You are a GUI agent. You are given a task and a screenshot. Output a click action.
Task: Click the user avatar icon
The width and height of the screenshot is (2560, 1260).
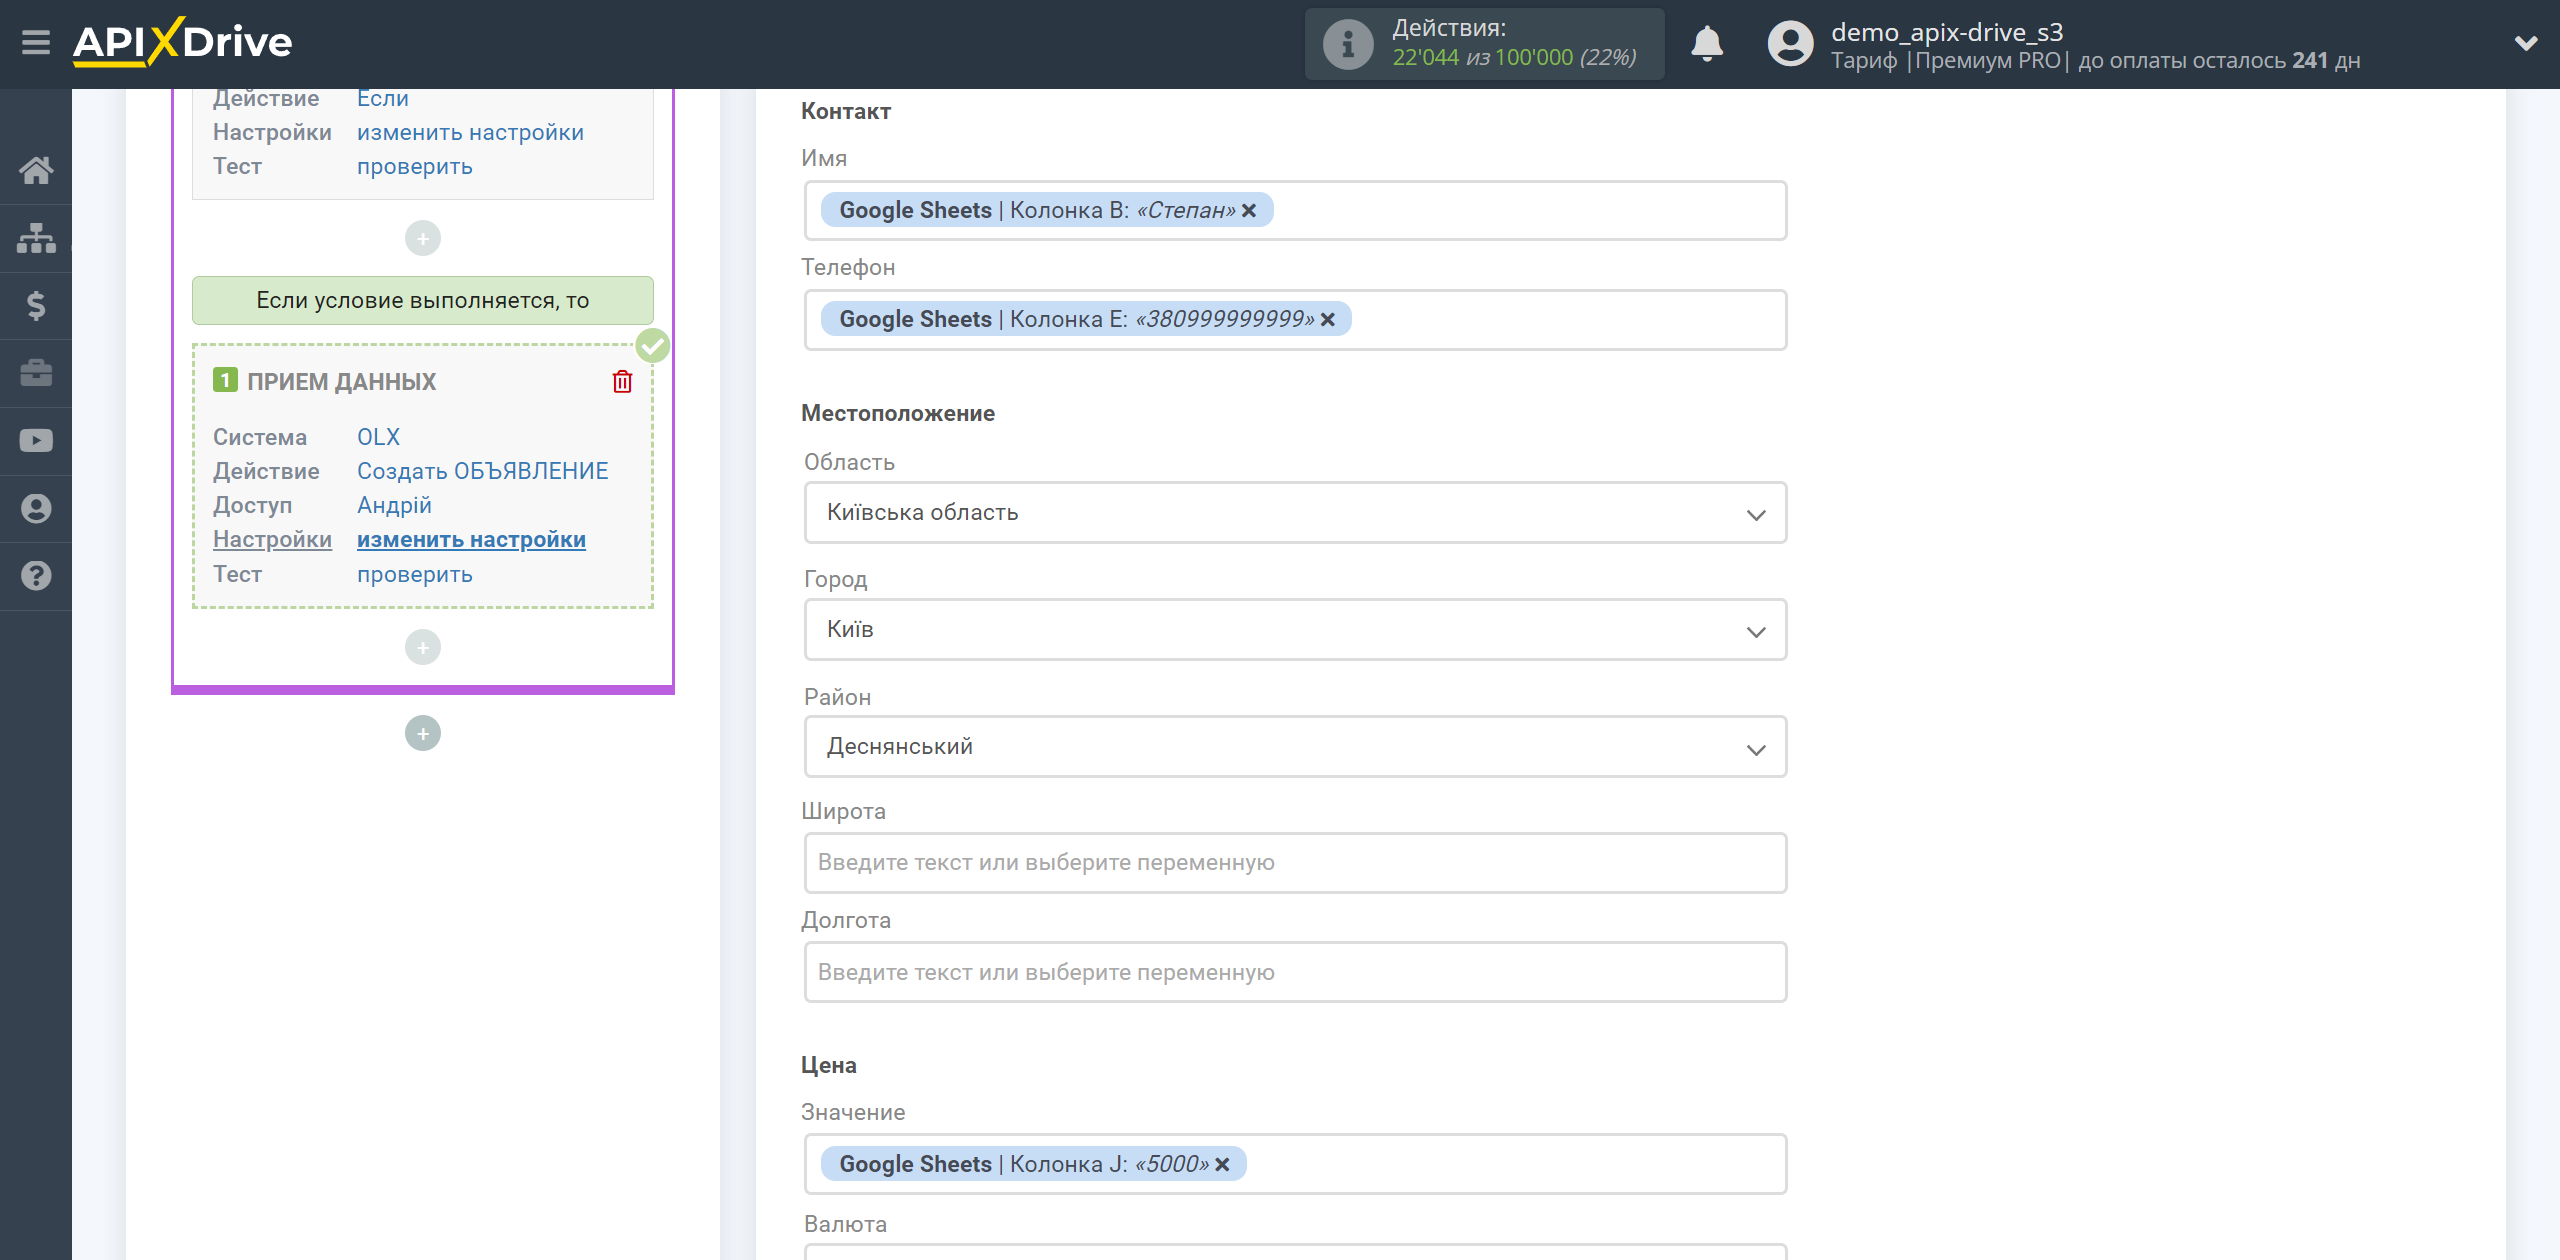(x=1790, y=44)
